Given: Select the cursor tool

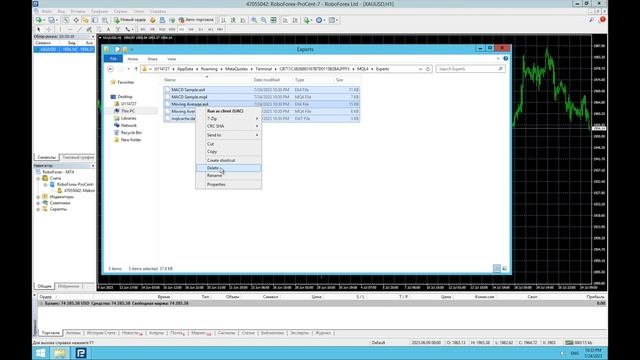Looking at the screenshot, I should [38, 29].
